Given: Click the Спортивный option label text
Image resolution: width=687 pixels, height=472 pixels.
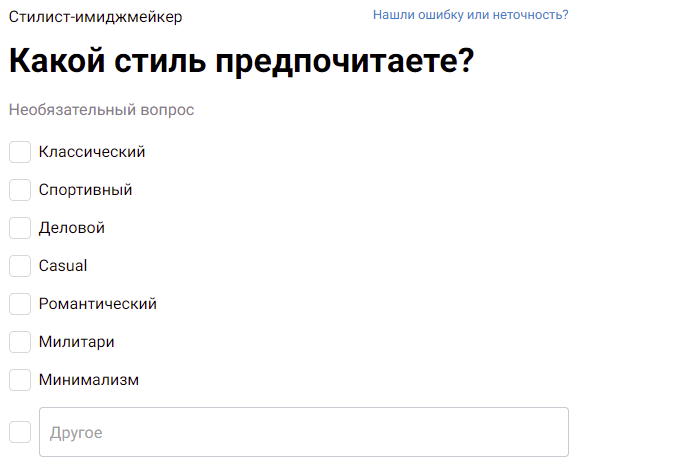Looking at the screenshot, I should tap(85, 190).
